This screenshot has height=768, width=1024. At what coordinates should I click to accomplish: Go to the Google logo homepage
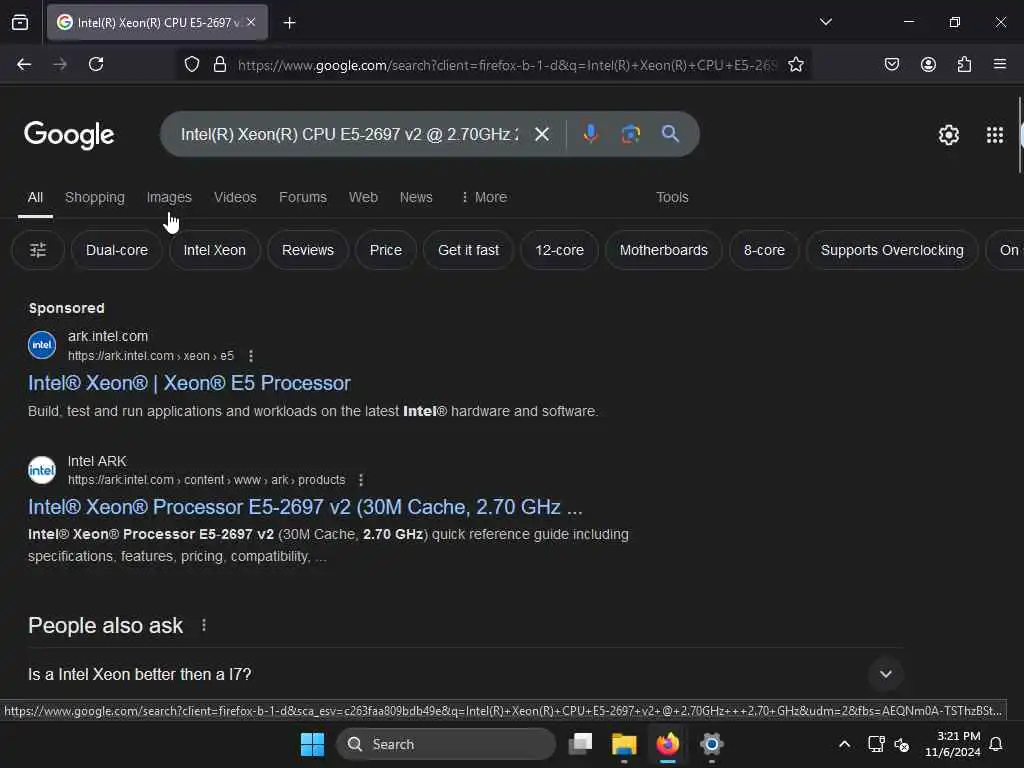(69, 135)
